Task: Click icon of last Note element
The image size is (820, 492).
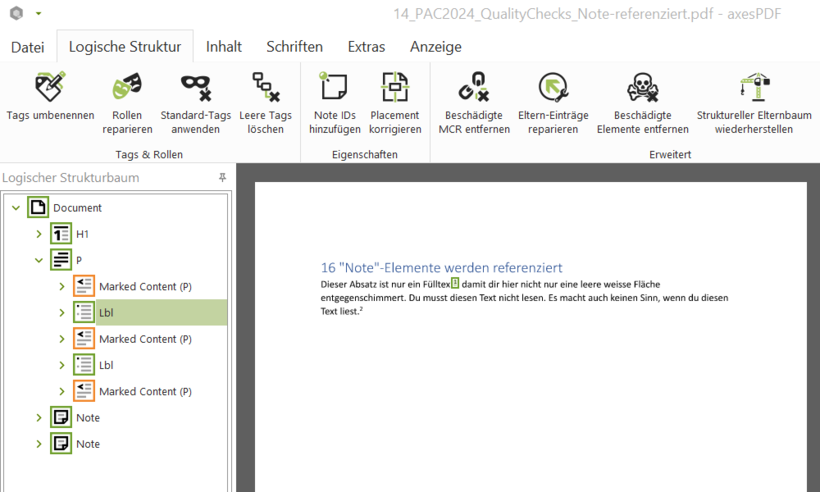Action: point(61,443)
